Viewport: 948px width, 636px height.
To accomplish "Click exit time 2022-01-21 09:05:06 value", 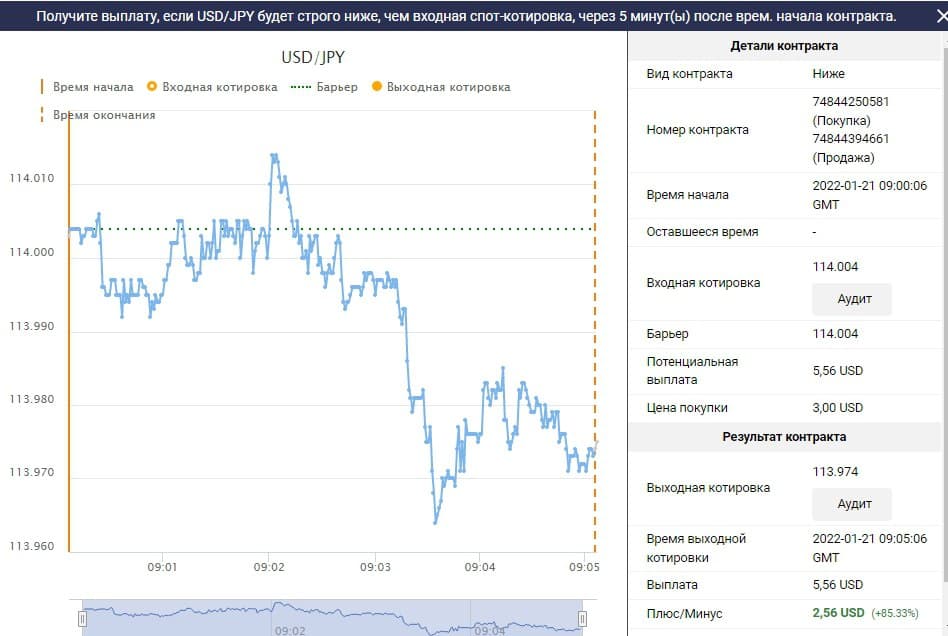I will (869, 548).
